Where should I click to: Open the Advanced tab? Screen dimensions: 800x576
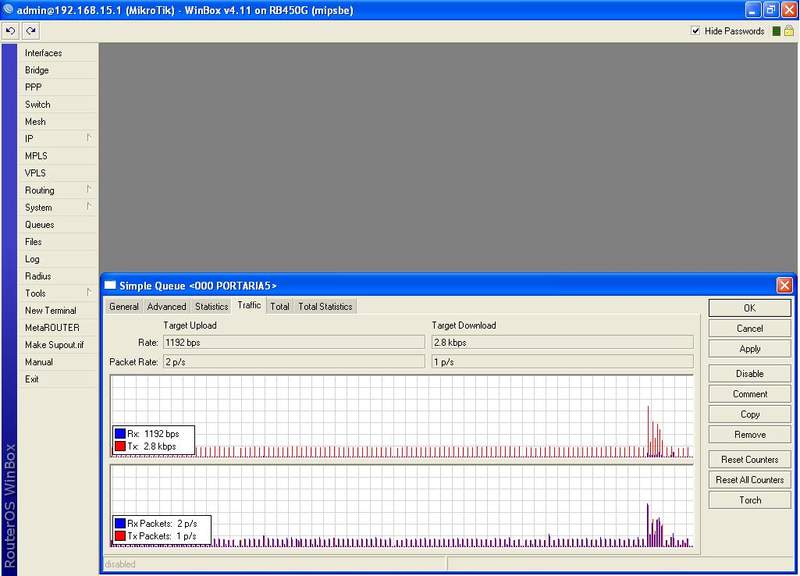click(x=167, y=306)
